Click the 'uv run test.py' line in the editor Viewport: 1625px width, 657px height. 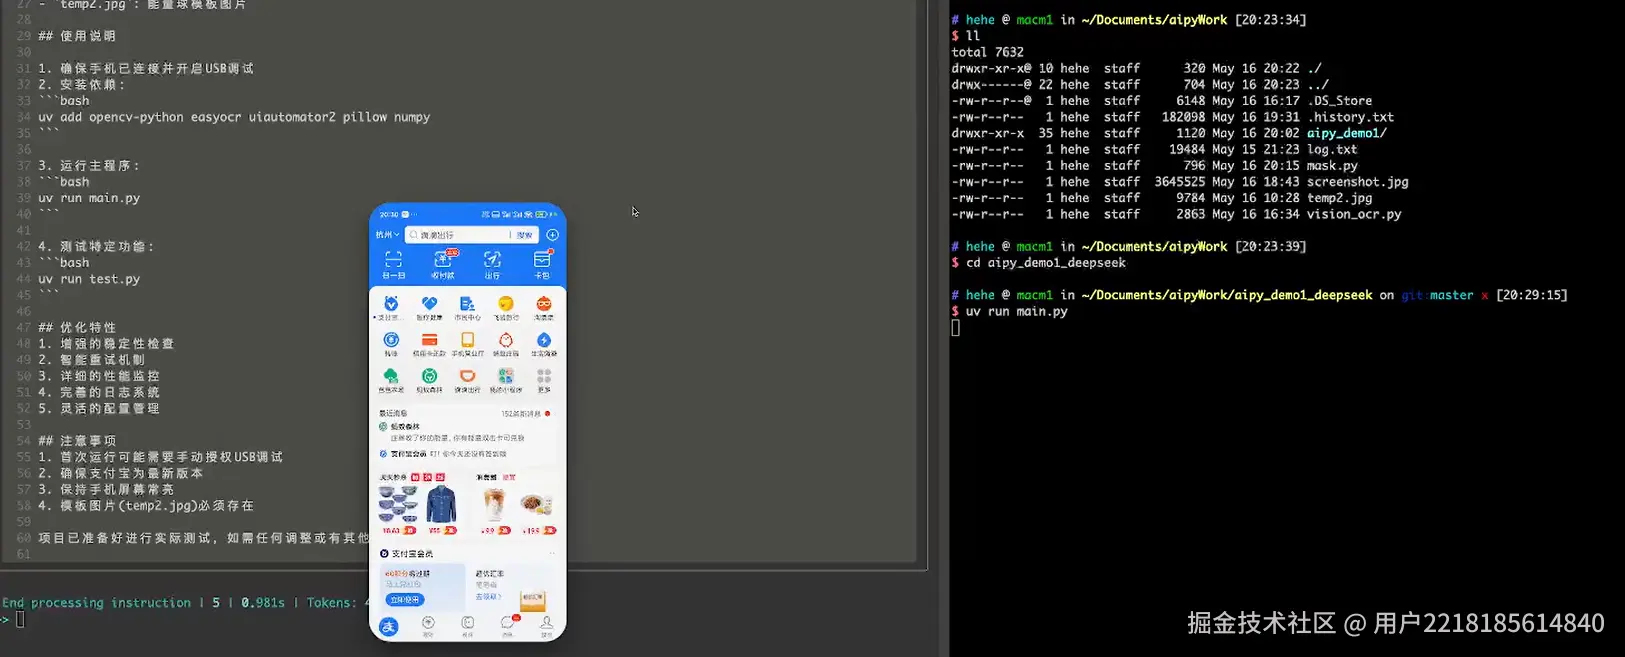tap(89, 279)
